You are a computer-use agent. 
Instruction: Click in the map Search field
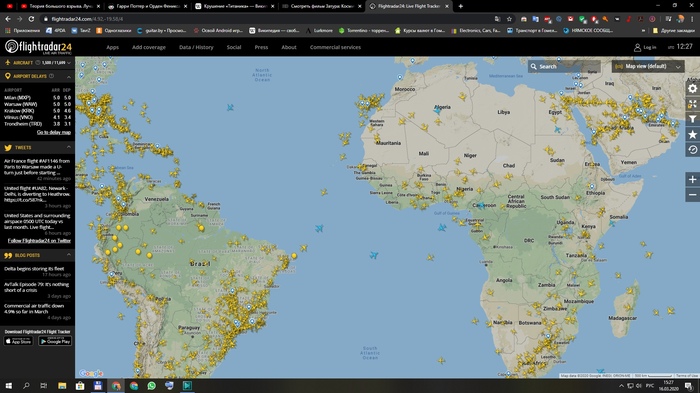[x=564, y=67]
